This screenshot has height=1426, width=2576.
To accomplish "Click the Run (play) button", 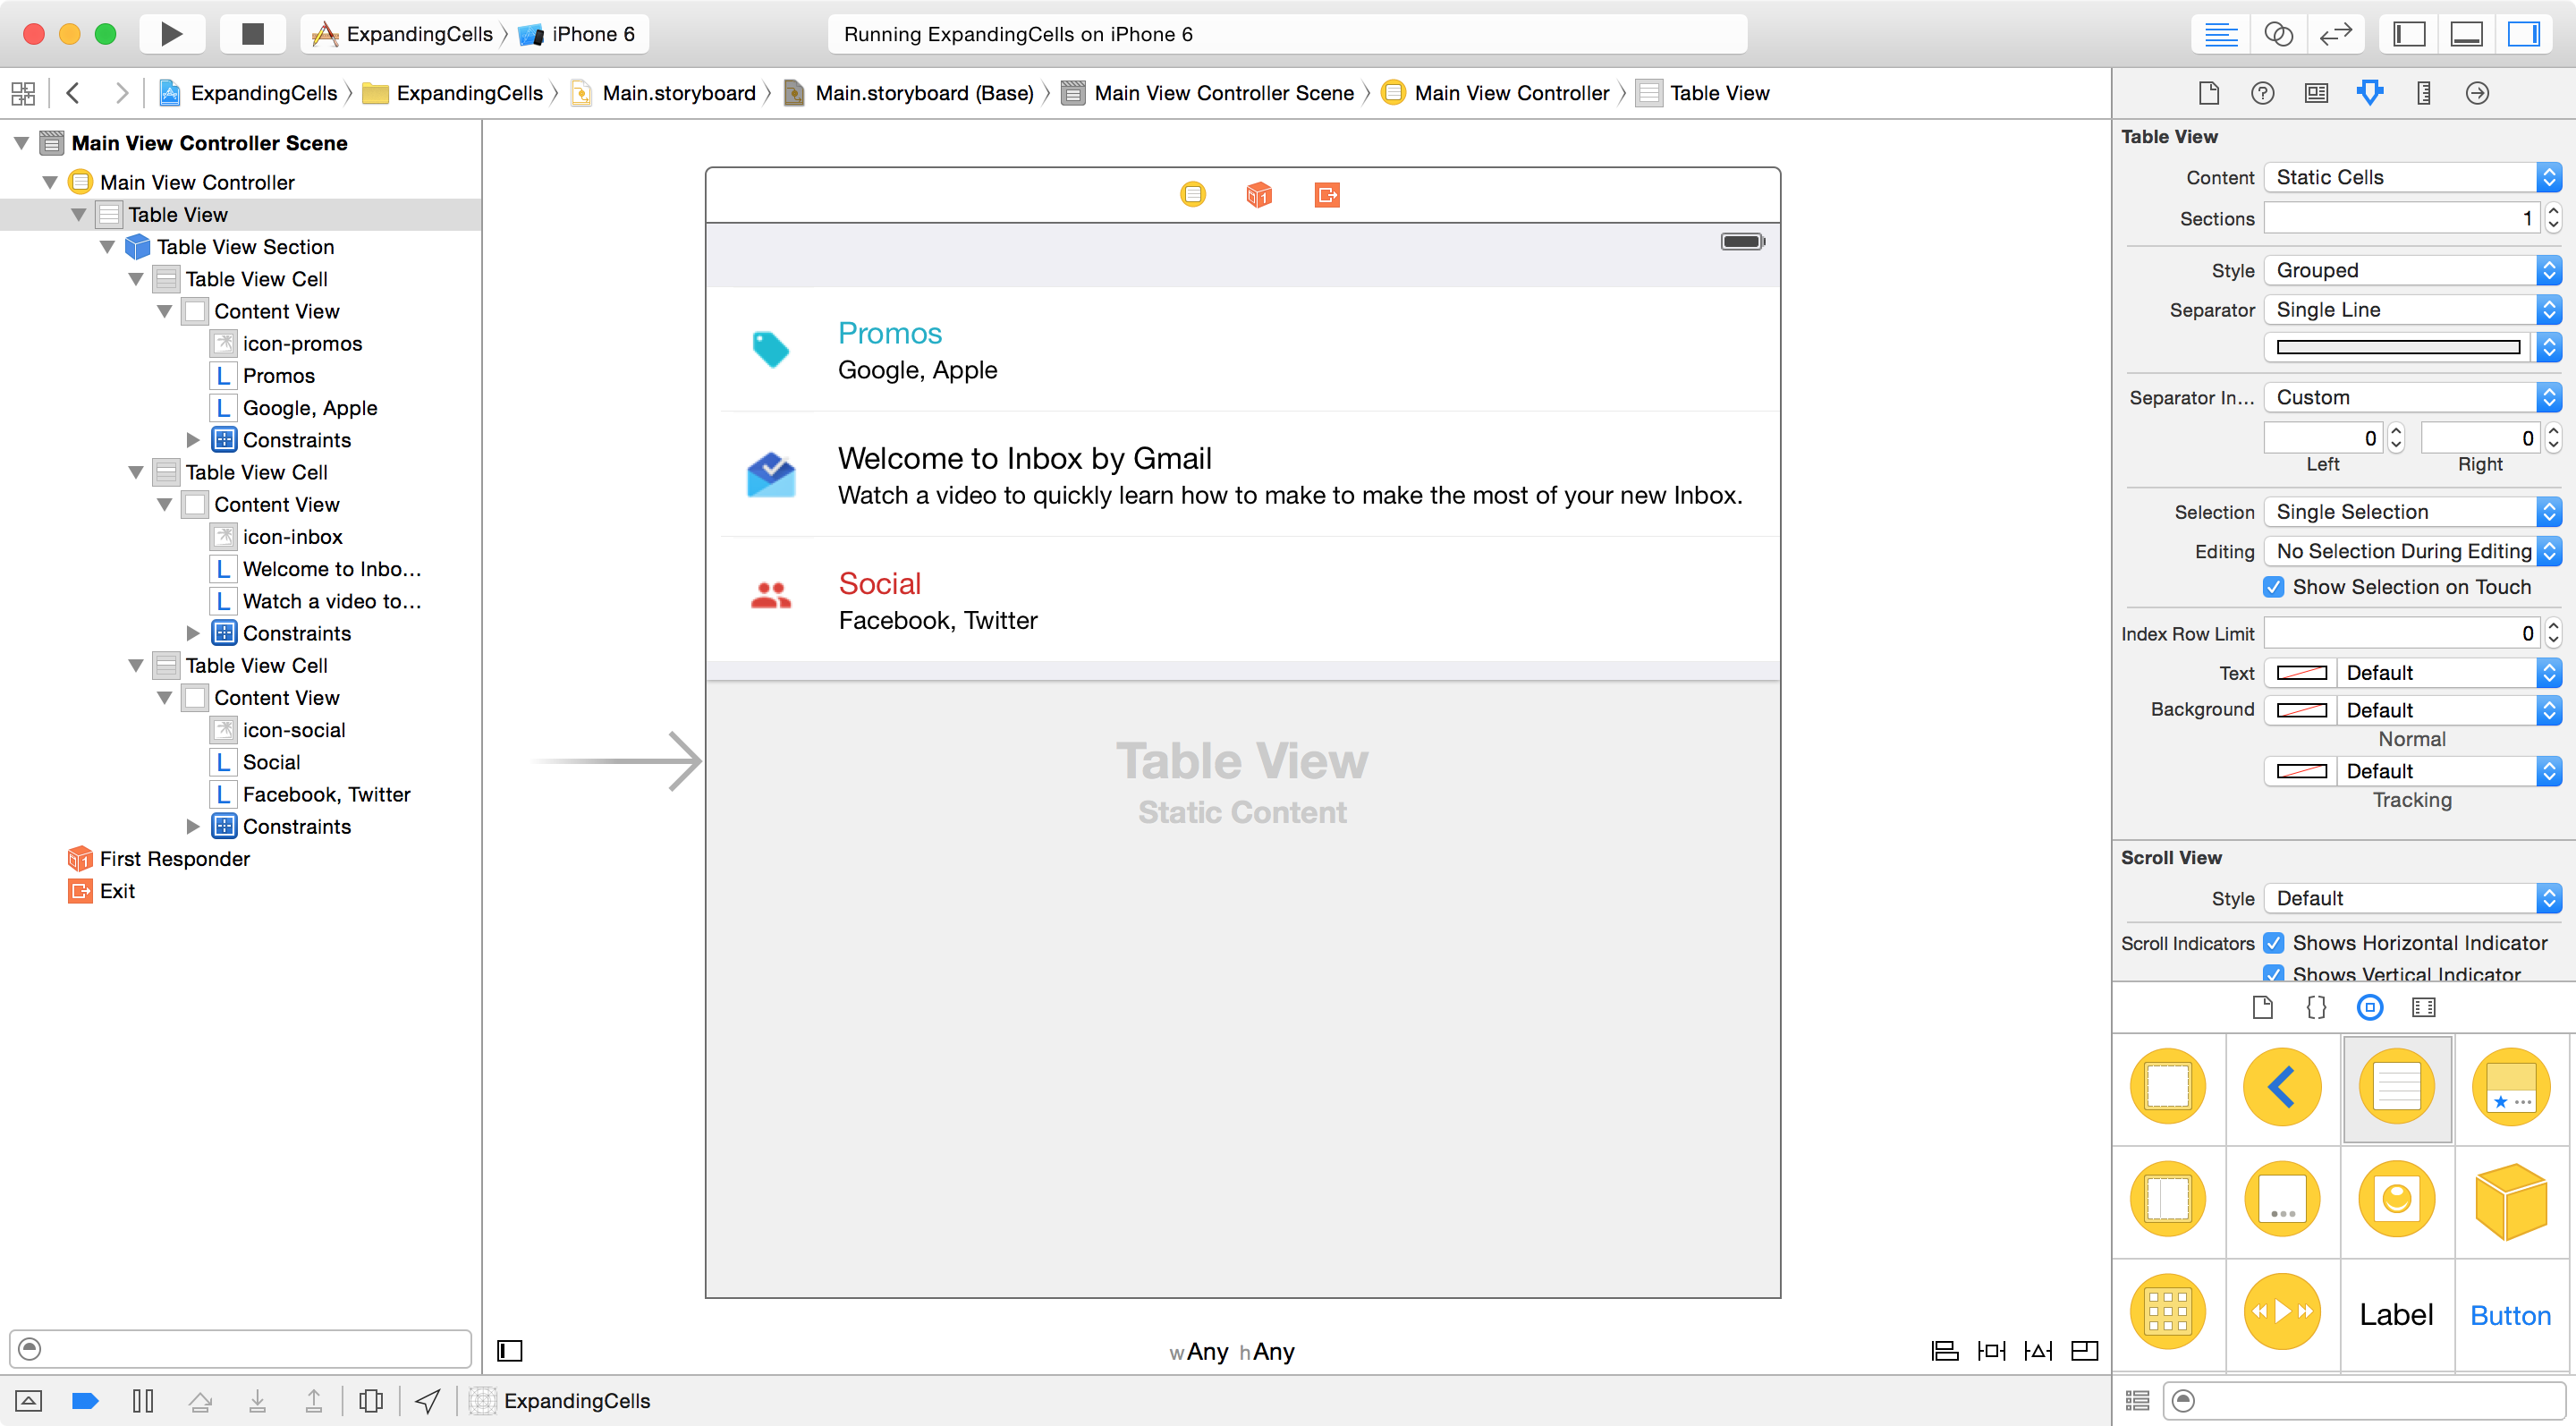I will point(171,34).
